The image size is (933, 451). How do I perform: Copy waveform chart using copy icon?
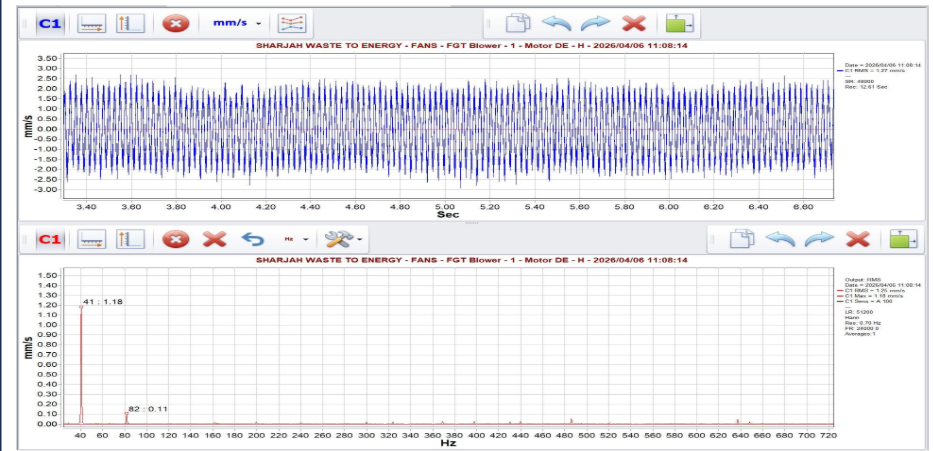tap(518, 24)
